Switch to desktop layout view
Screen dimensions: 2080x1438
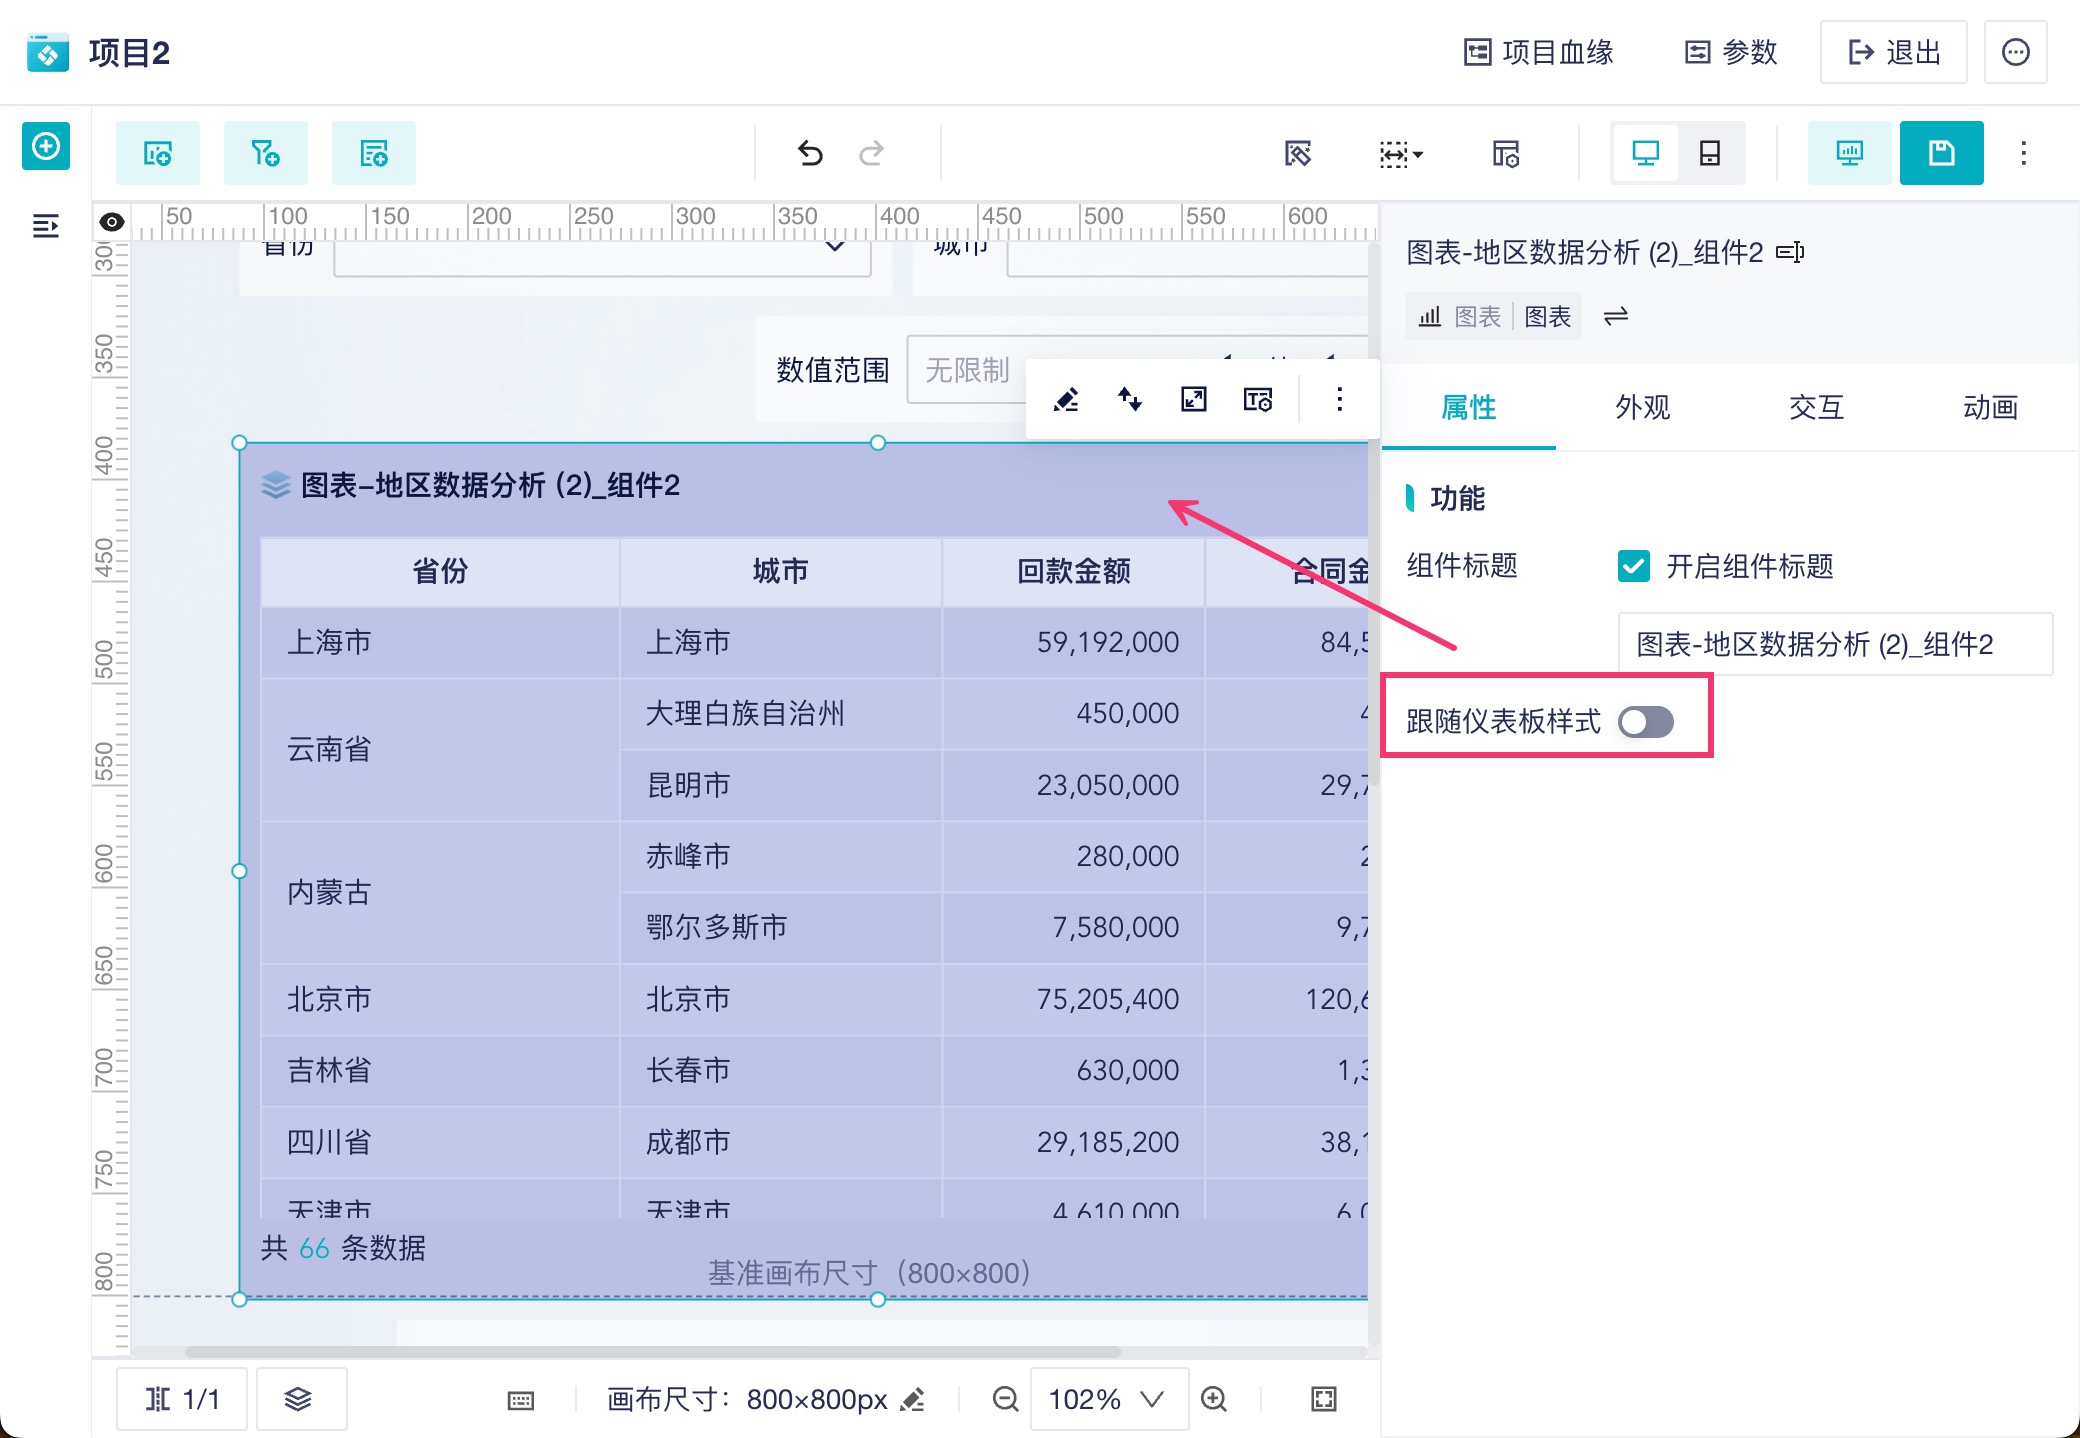coord(1646,153)
